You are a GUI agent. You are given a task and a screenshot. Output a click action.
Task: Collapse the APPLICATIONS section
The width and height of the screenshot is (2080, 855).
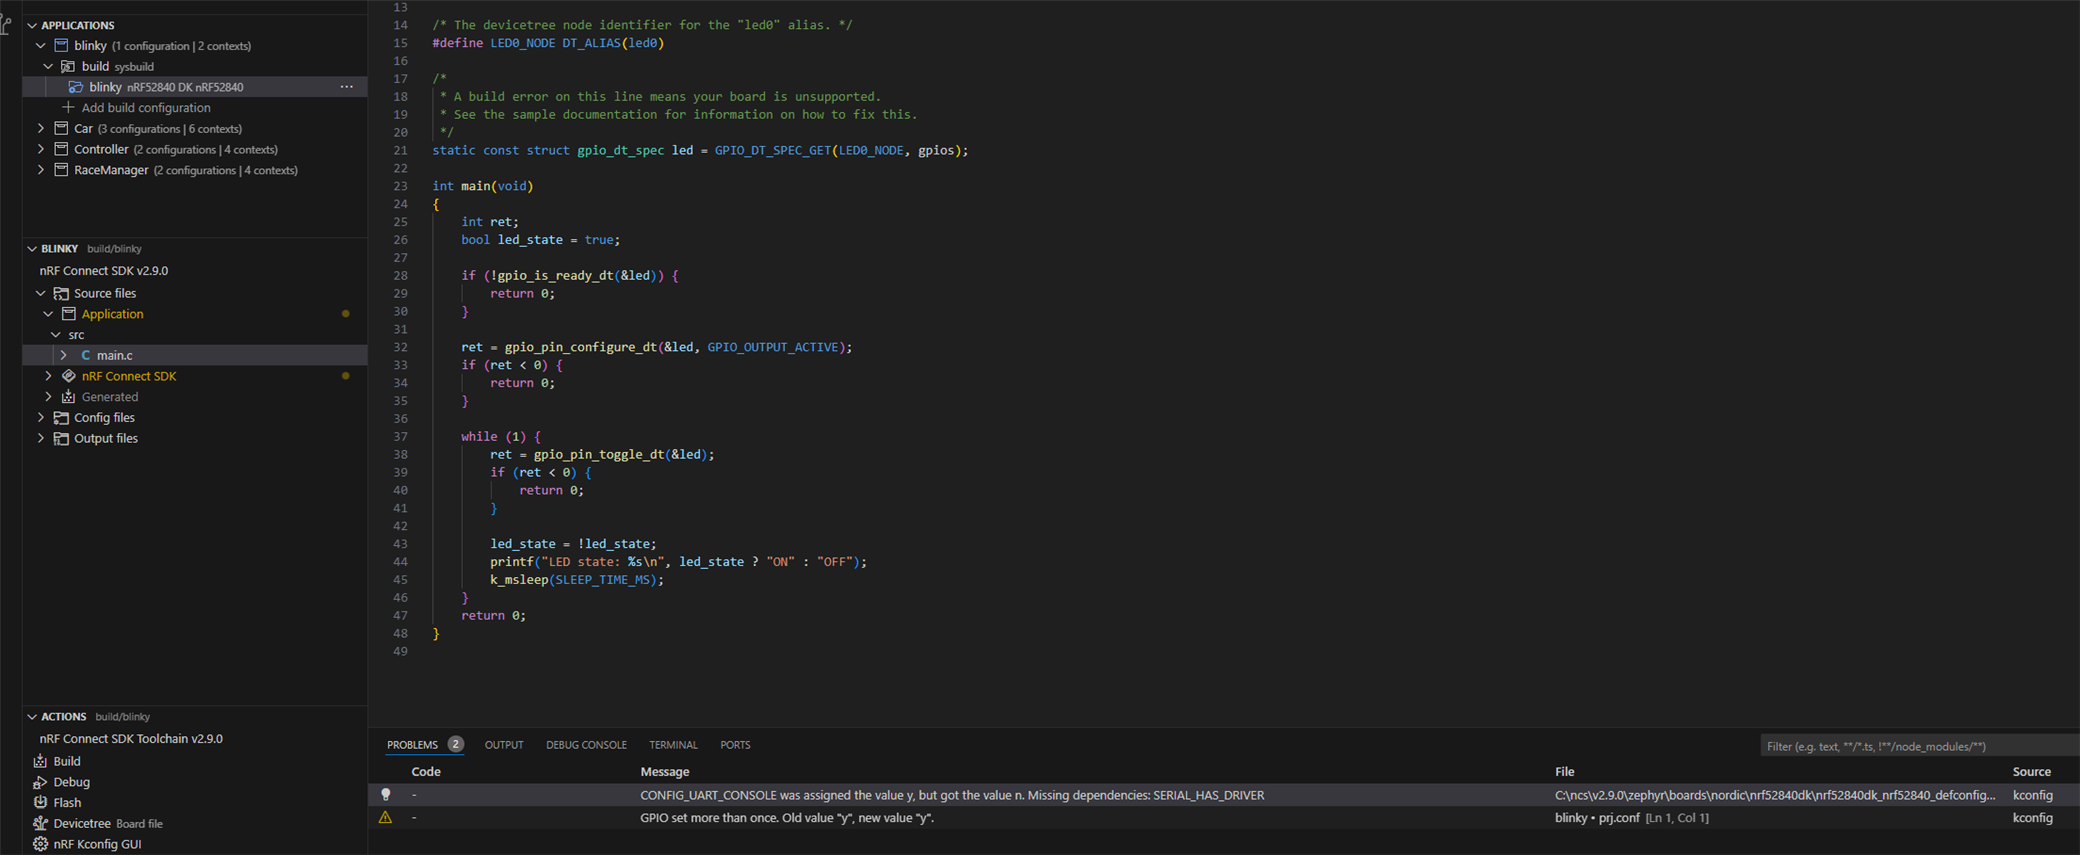[32, 25]
